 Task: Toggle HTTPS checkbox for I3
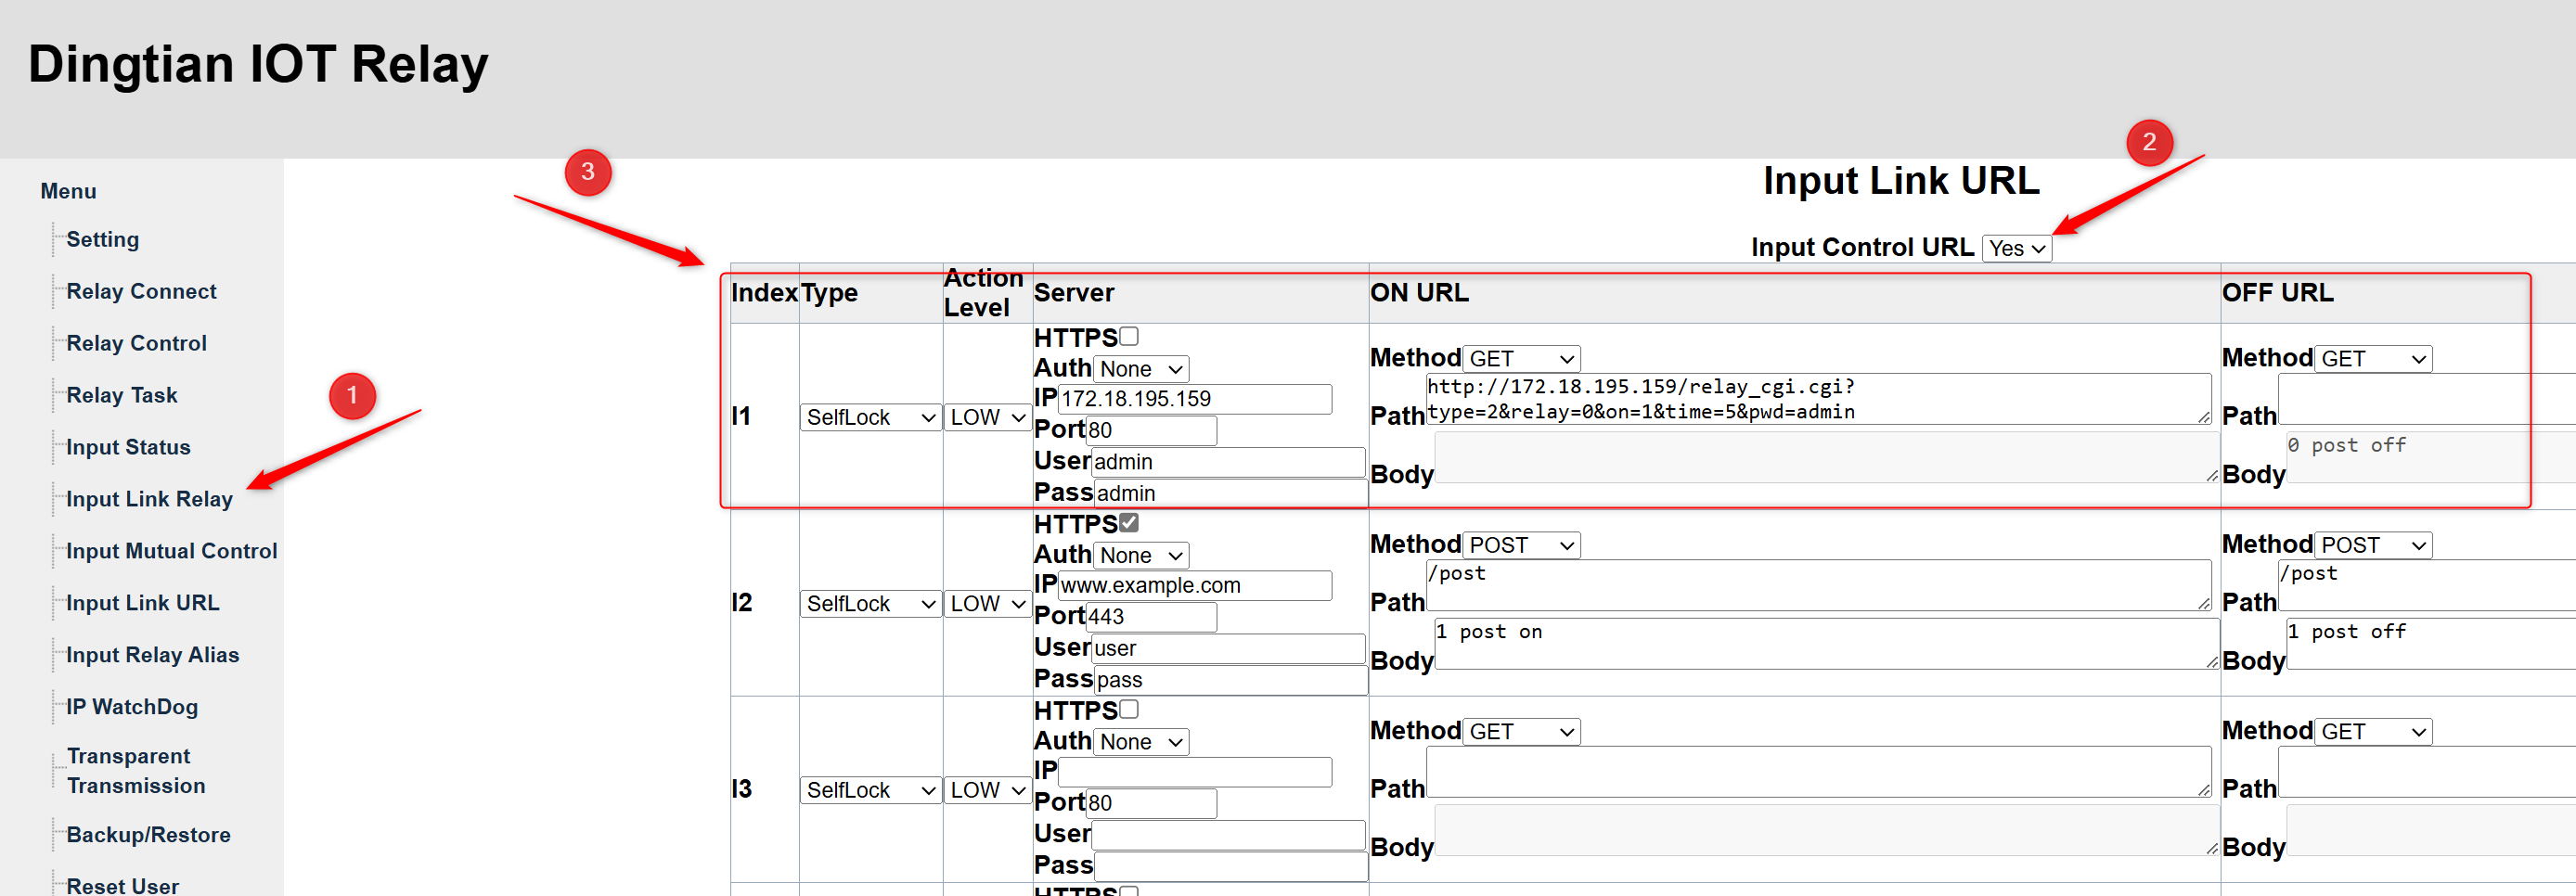pos(1129,709)
